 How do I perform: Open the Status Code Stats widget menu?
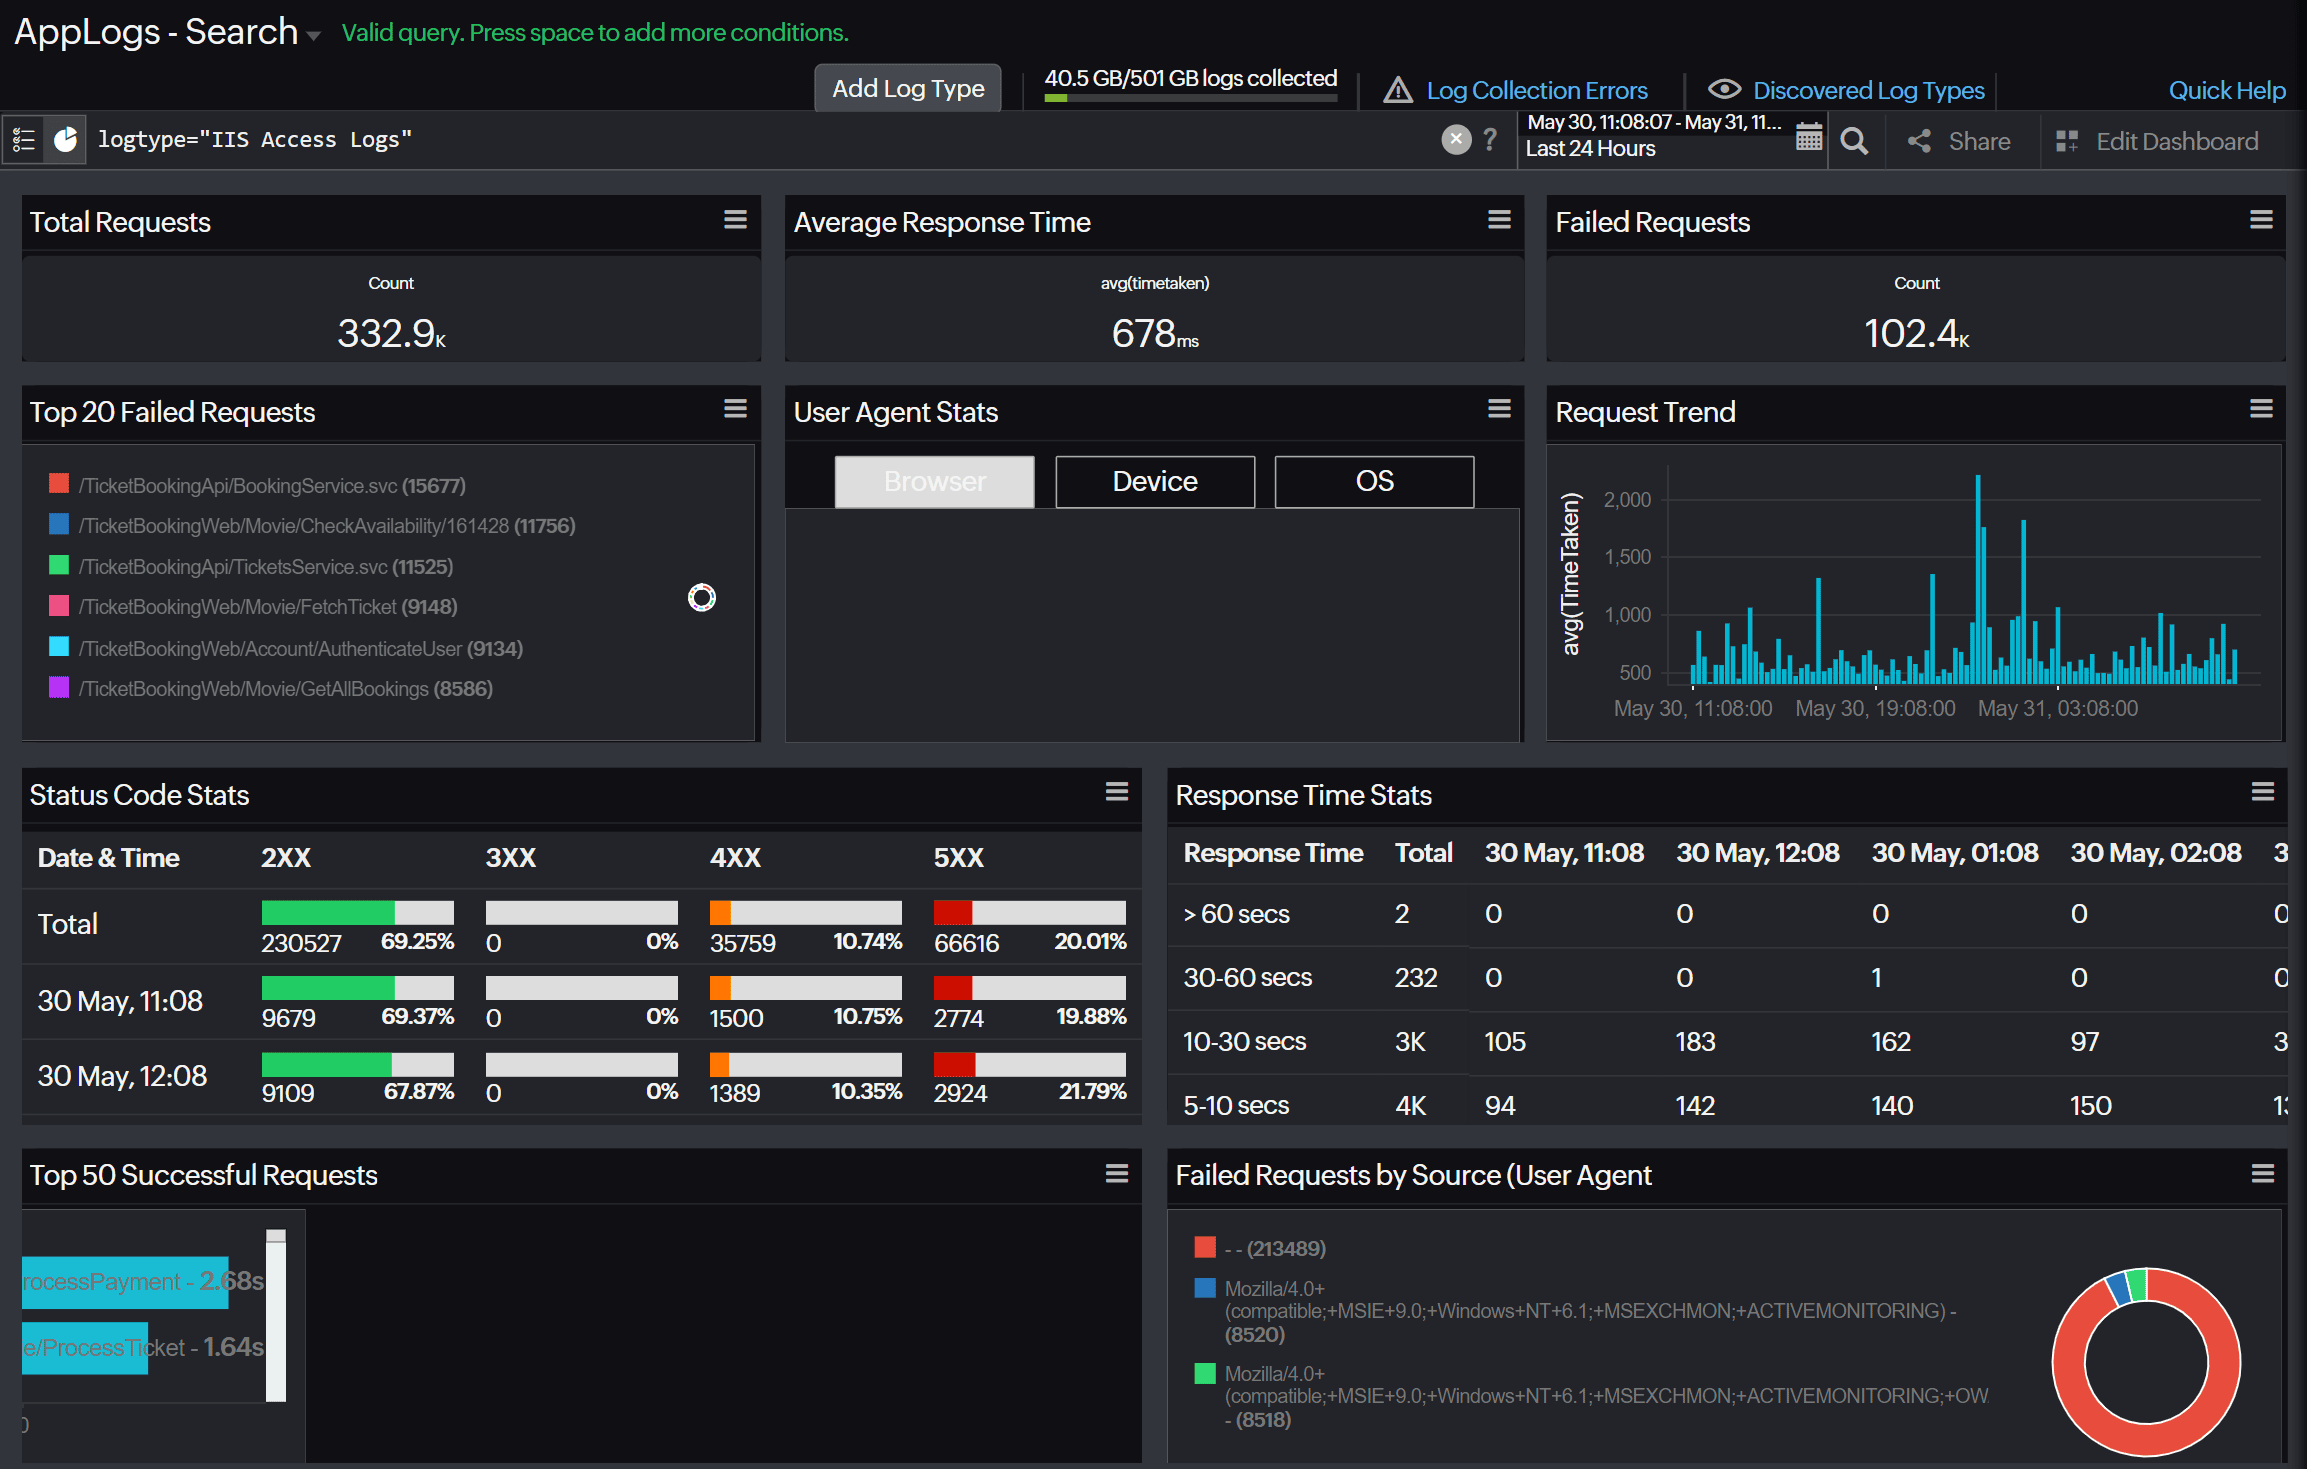point(1117,791)
